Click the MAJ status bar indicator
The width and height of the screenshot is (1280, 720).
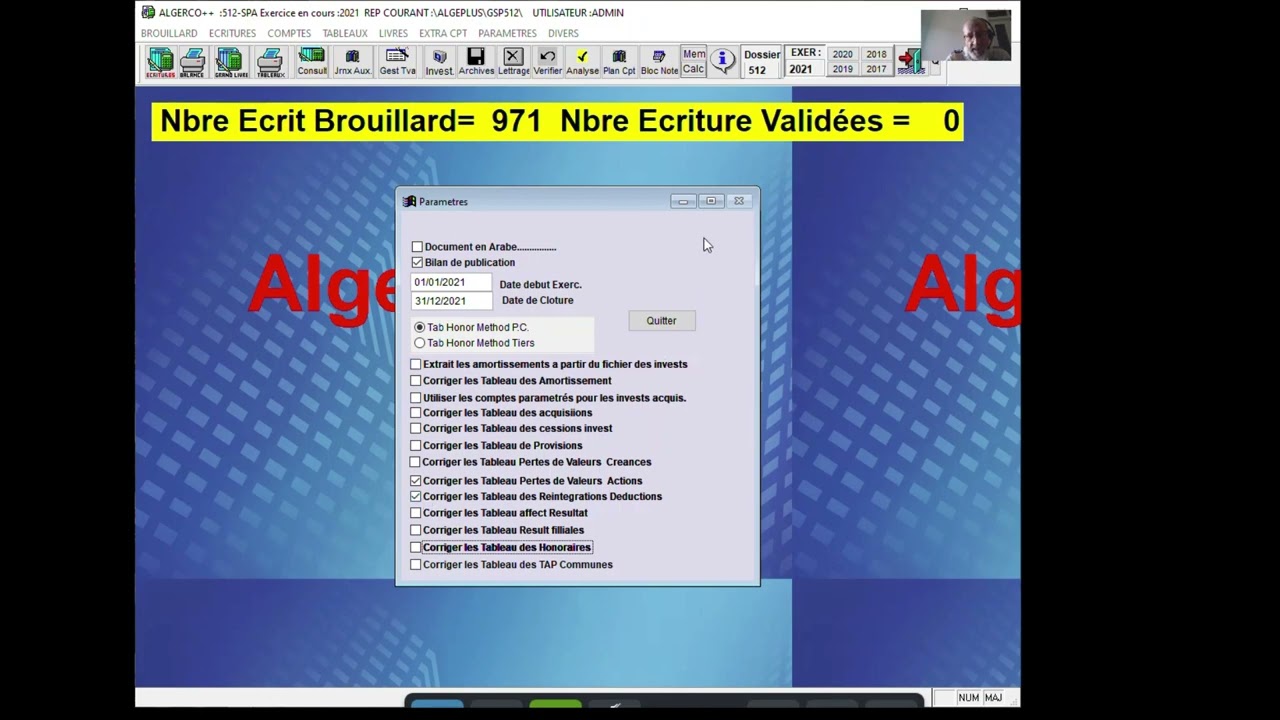(993, 698)
